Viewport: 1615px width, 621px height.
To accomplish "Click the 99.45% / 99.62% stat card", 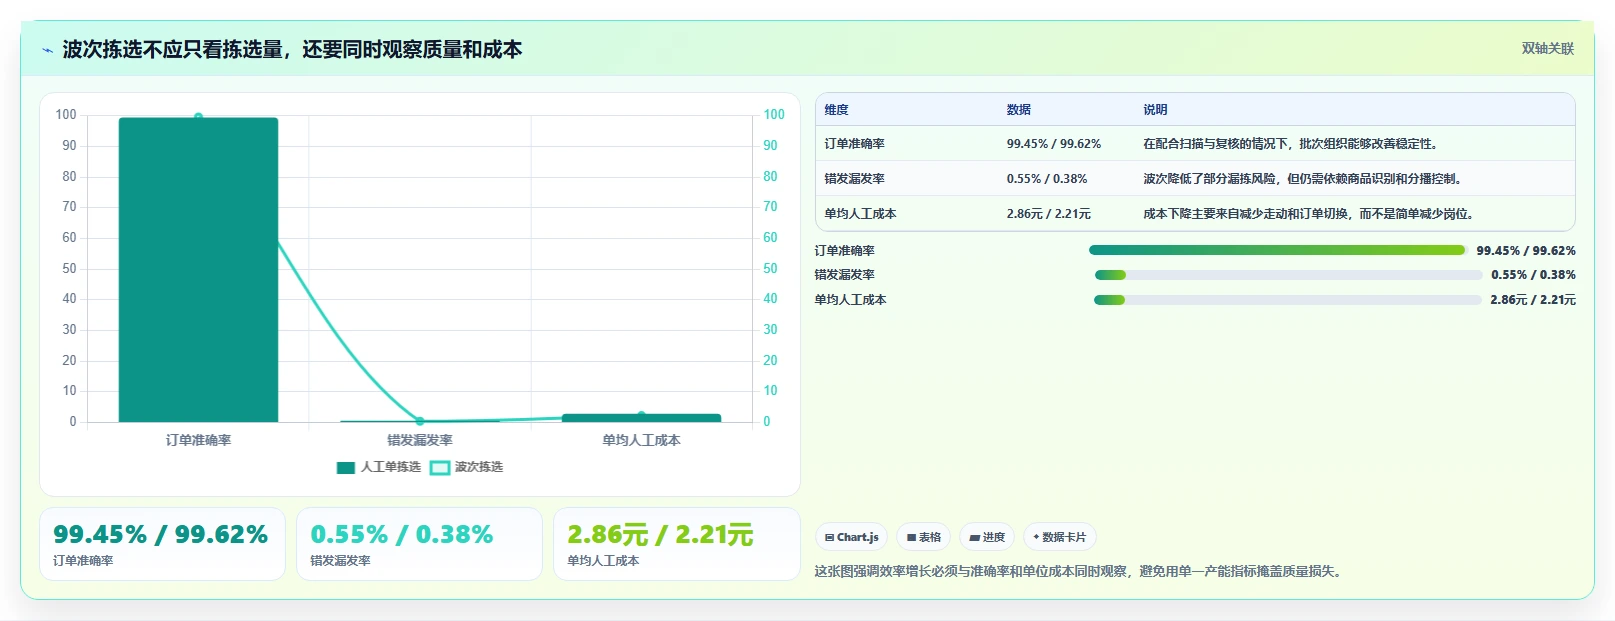I will coord(162,544).
